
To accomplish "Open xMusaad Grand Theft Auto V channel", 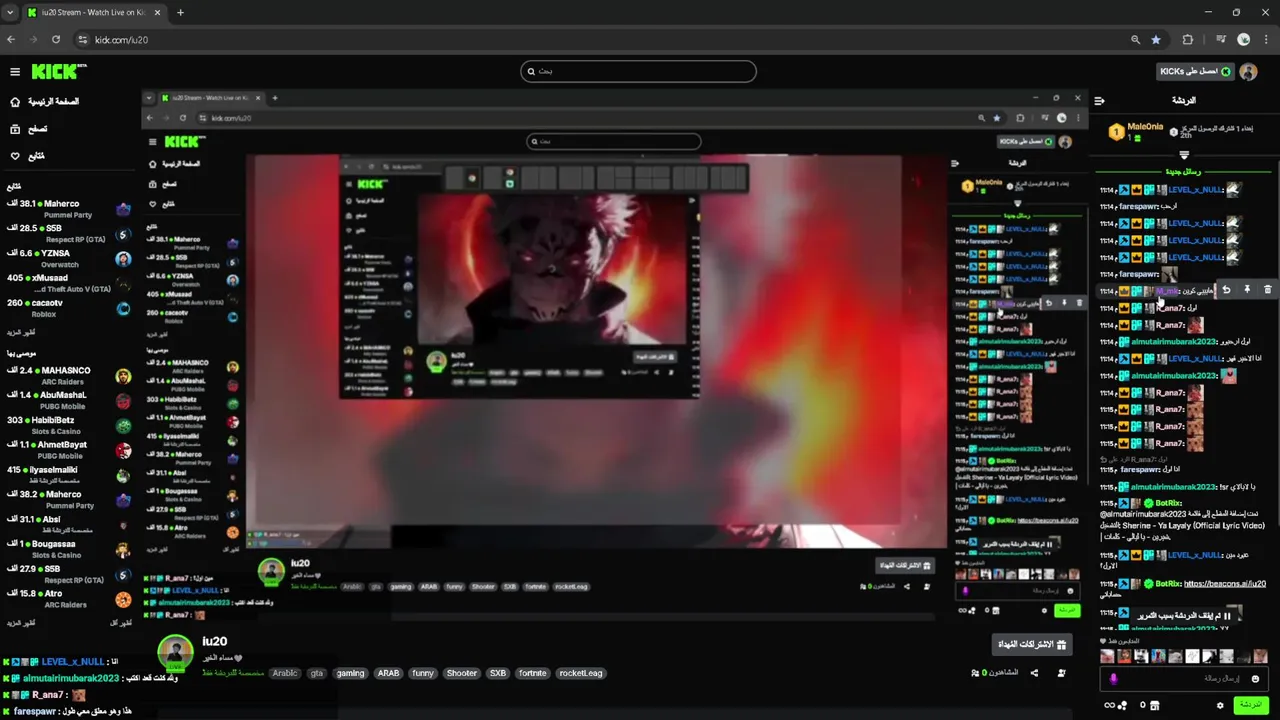I will pyautogui.click(x=68, y=284).
